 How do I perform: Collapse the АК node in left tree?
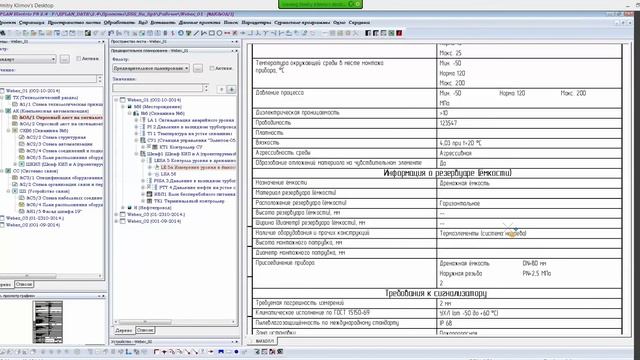[2, 111]
